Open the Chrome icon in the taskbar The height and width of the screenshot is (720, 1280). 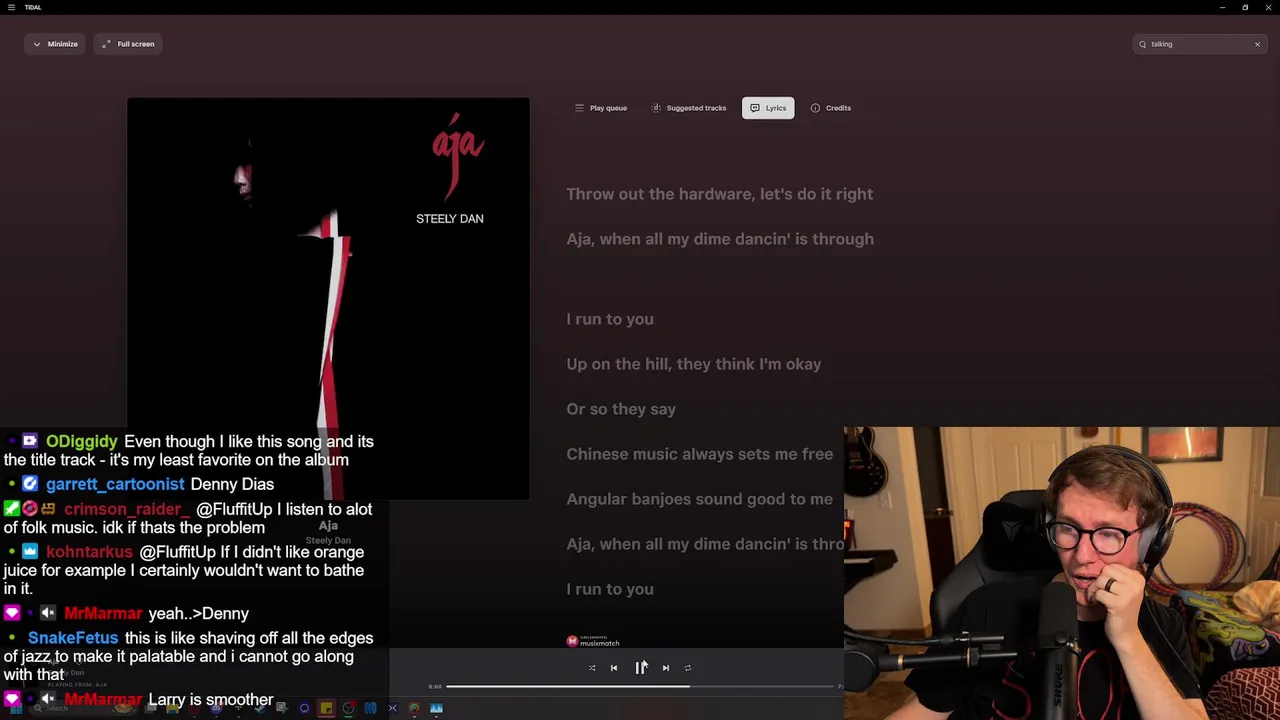click(x=414, y=708)
